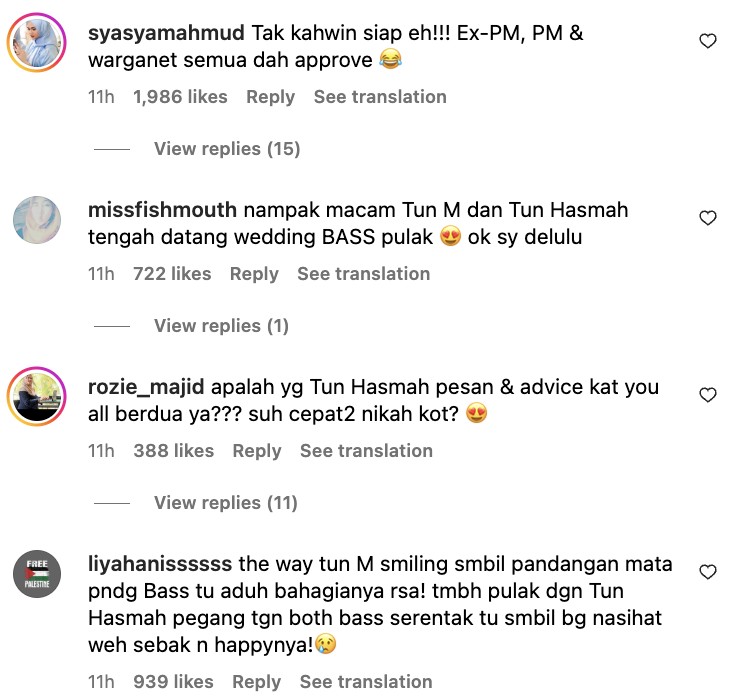View the 722 likes list
This screenshot has width=732, height=698.
tap(172, 274)
